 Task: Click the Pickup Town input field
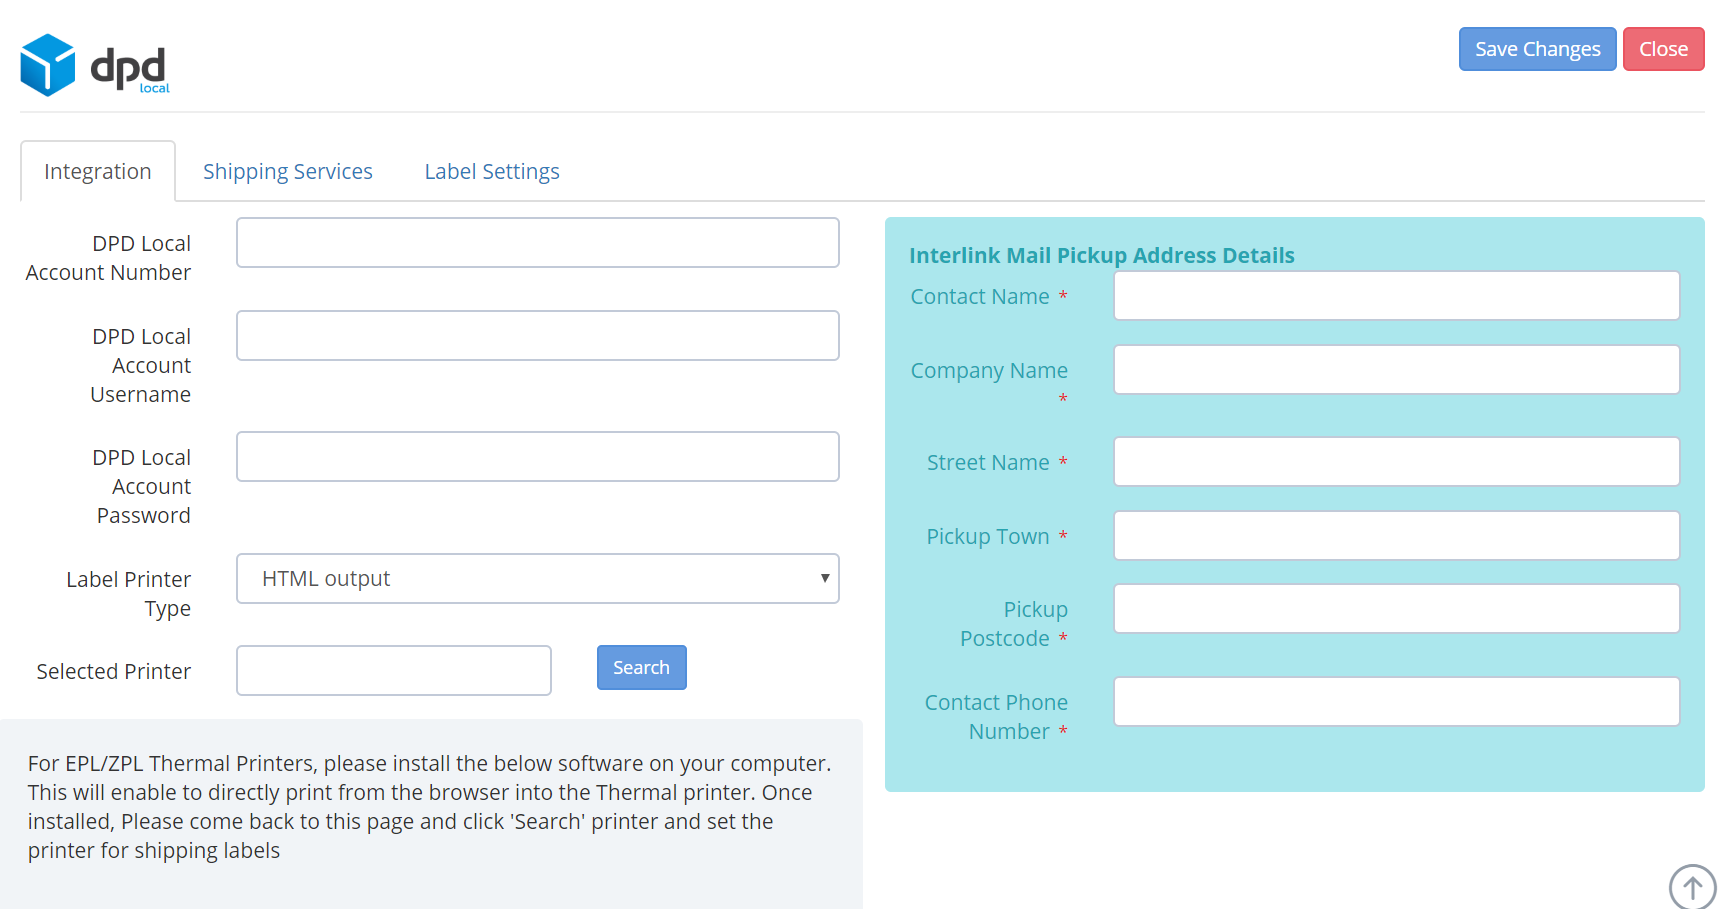click(1397, 535)
